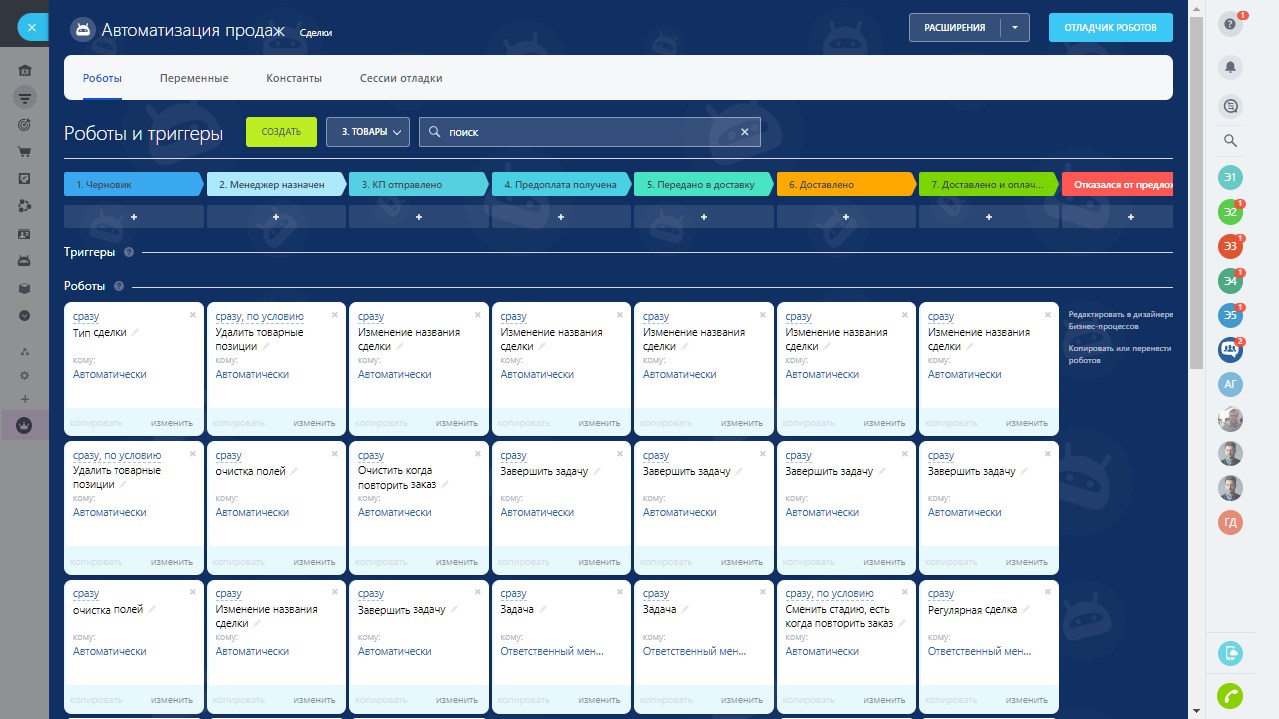Open chat with АГ avatar
The width and height of the screenshot is (1279, 719).
[x=1231, y=384]
